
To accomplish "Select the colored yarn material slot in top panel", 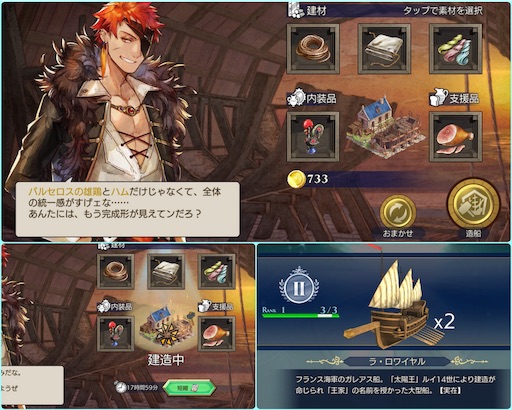I will pos(455,49).
